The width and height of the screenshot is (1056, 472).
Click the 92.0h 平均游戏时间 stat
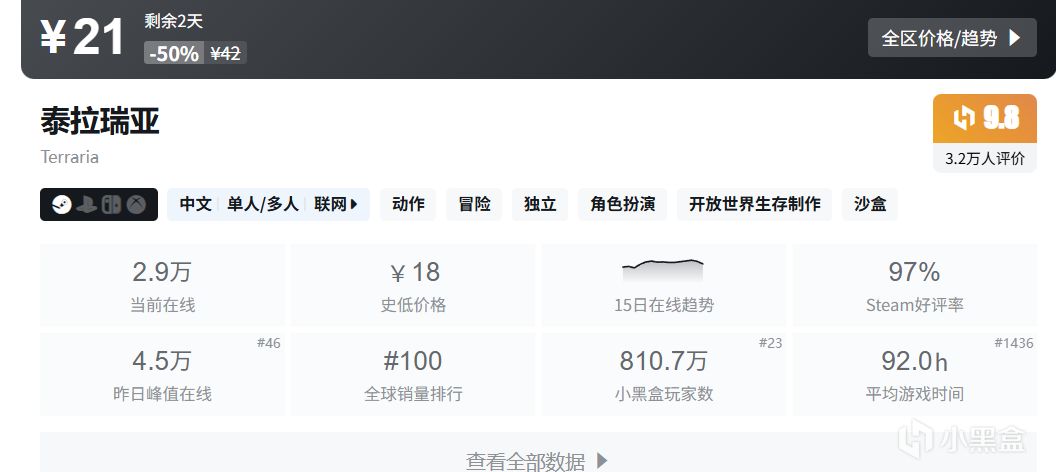(915, 374)
